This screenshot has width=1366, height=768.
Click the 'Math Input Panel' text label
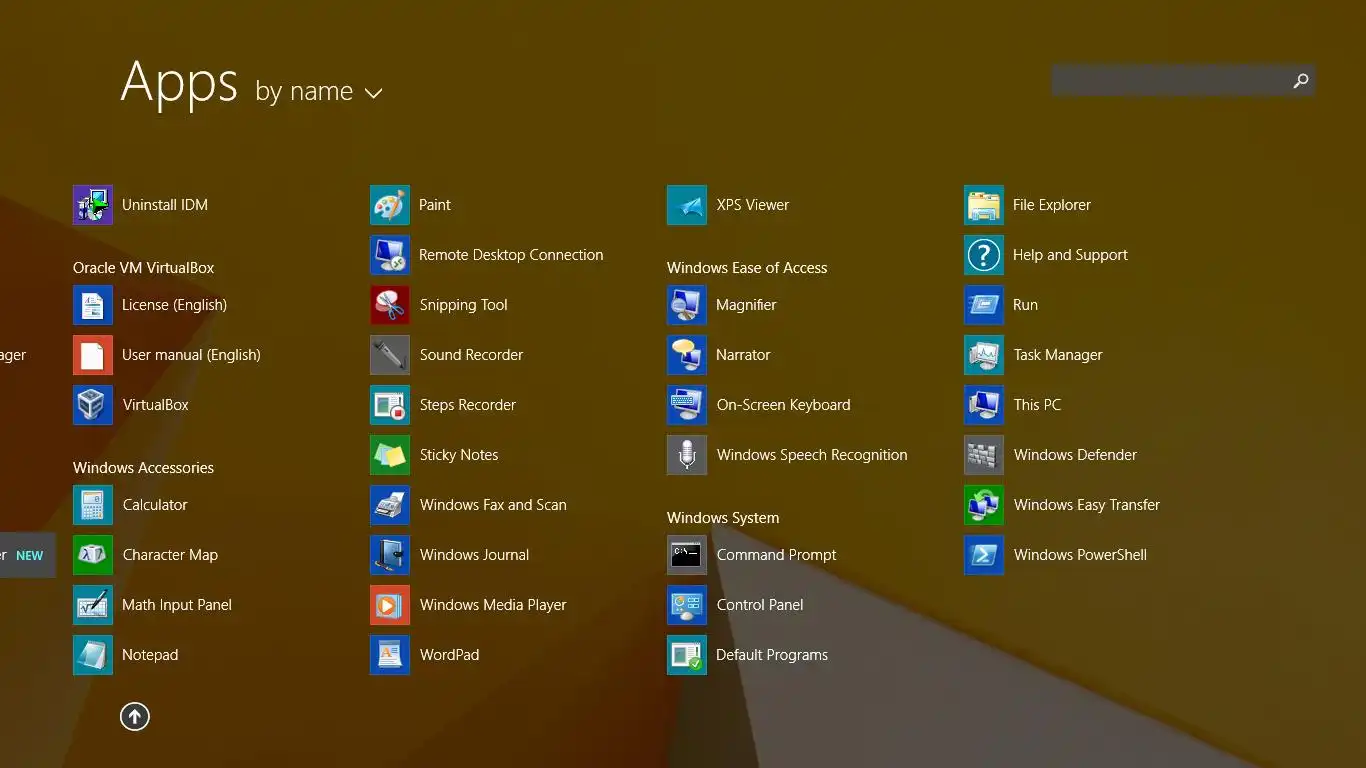(177, 605)
